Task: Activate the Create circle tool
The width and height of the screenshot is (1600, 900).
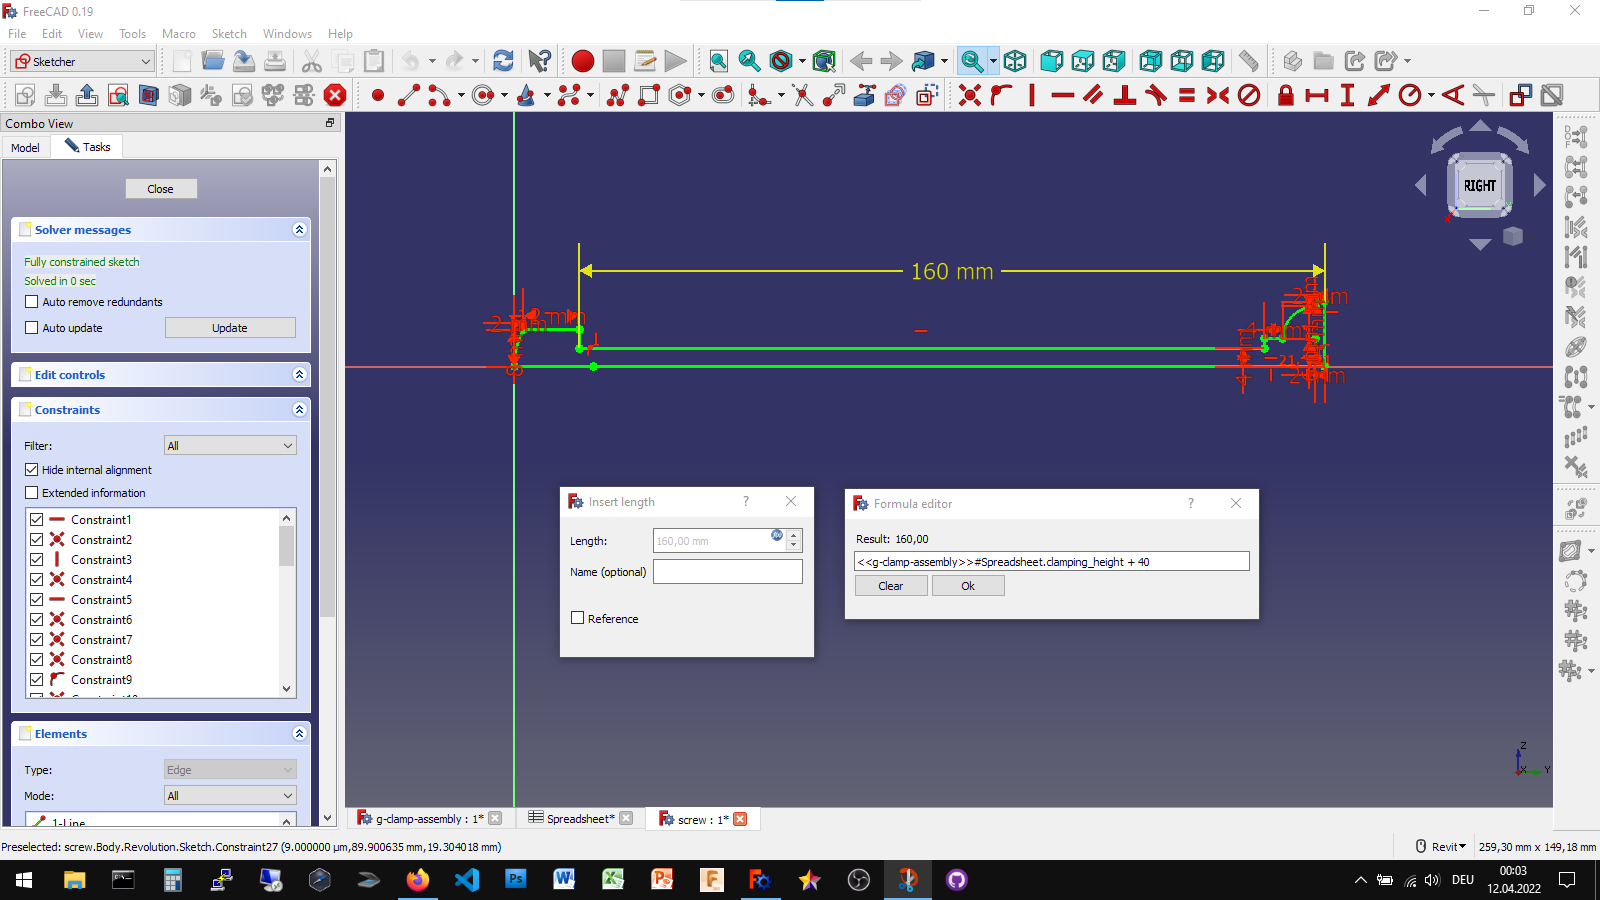Action: 483,95
